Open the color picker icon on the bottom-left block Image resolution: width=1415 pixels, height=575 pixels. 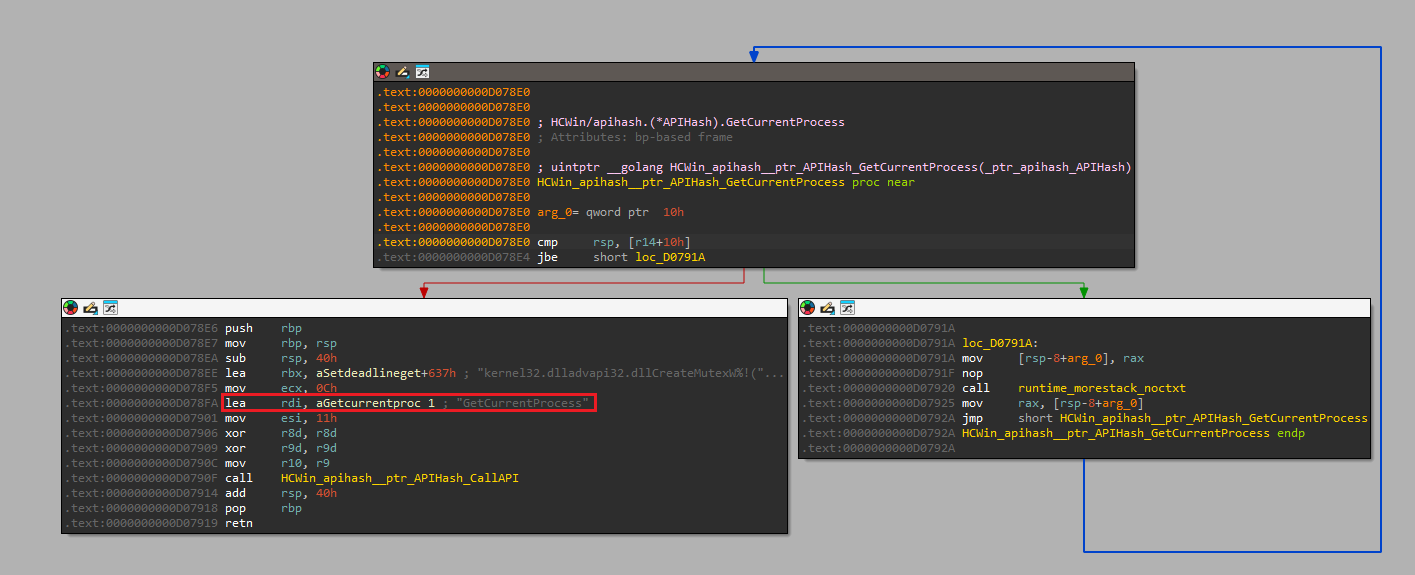click(71, 307)
